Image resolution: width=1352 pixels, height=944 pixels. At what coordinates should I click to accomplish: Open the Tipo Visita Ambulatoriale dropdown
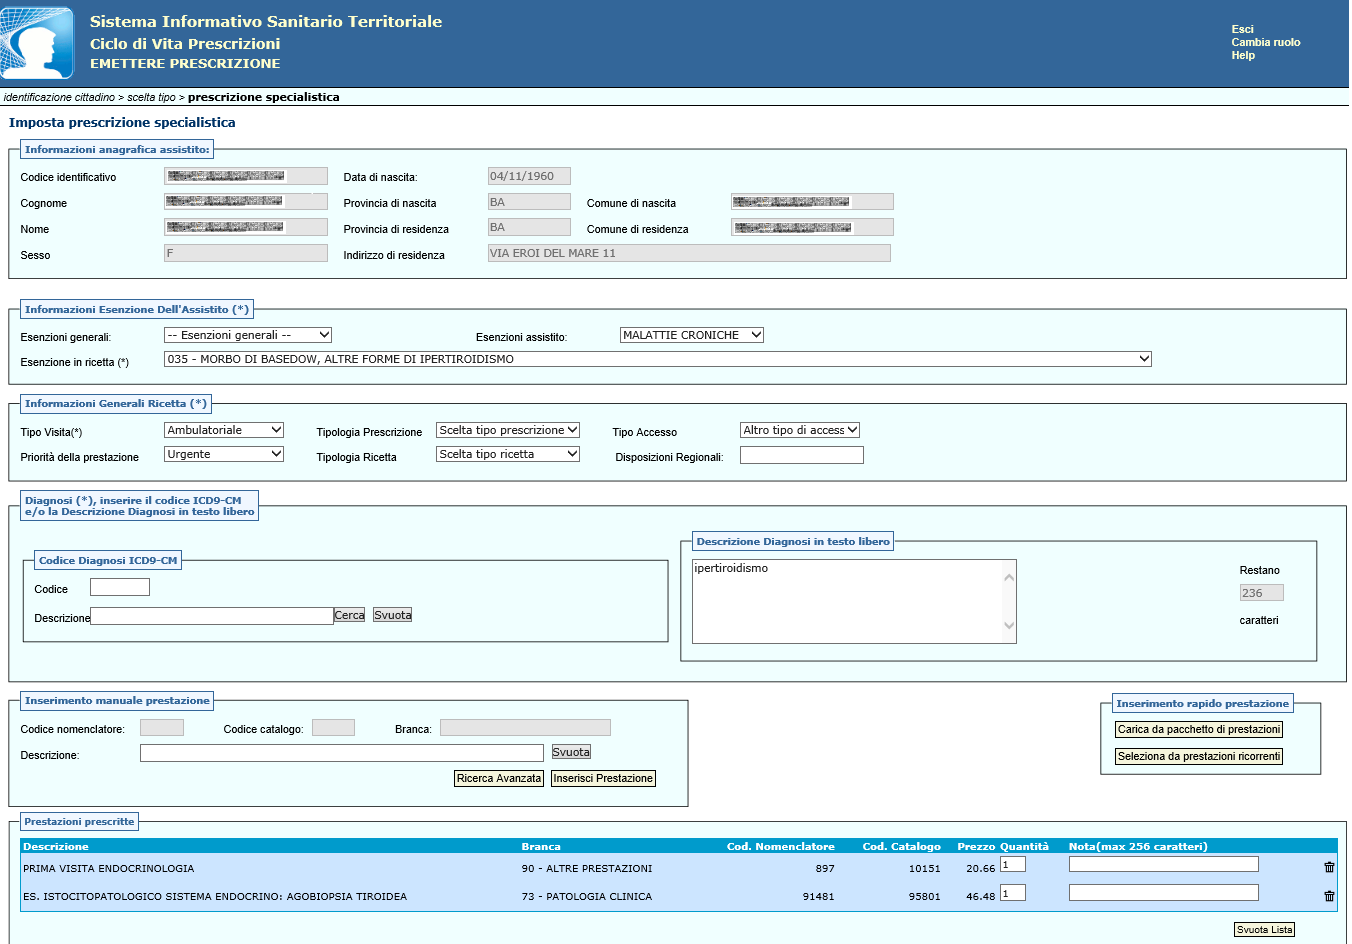224,430
